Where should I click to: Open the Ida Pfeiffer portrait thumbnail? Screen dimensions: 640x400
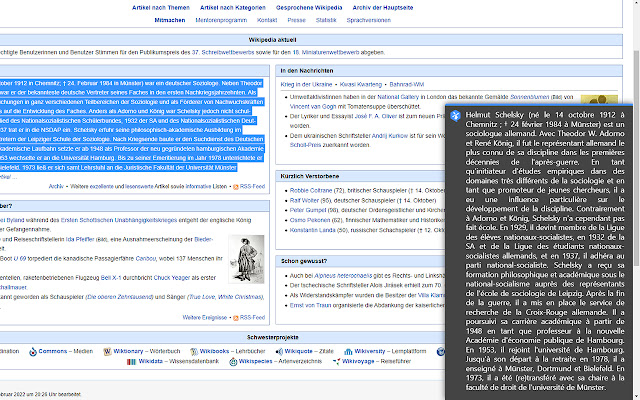246,259
